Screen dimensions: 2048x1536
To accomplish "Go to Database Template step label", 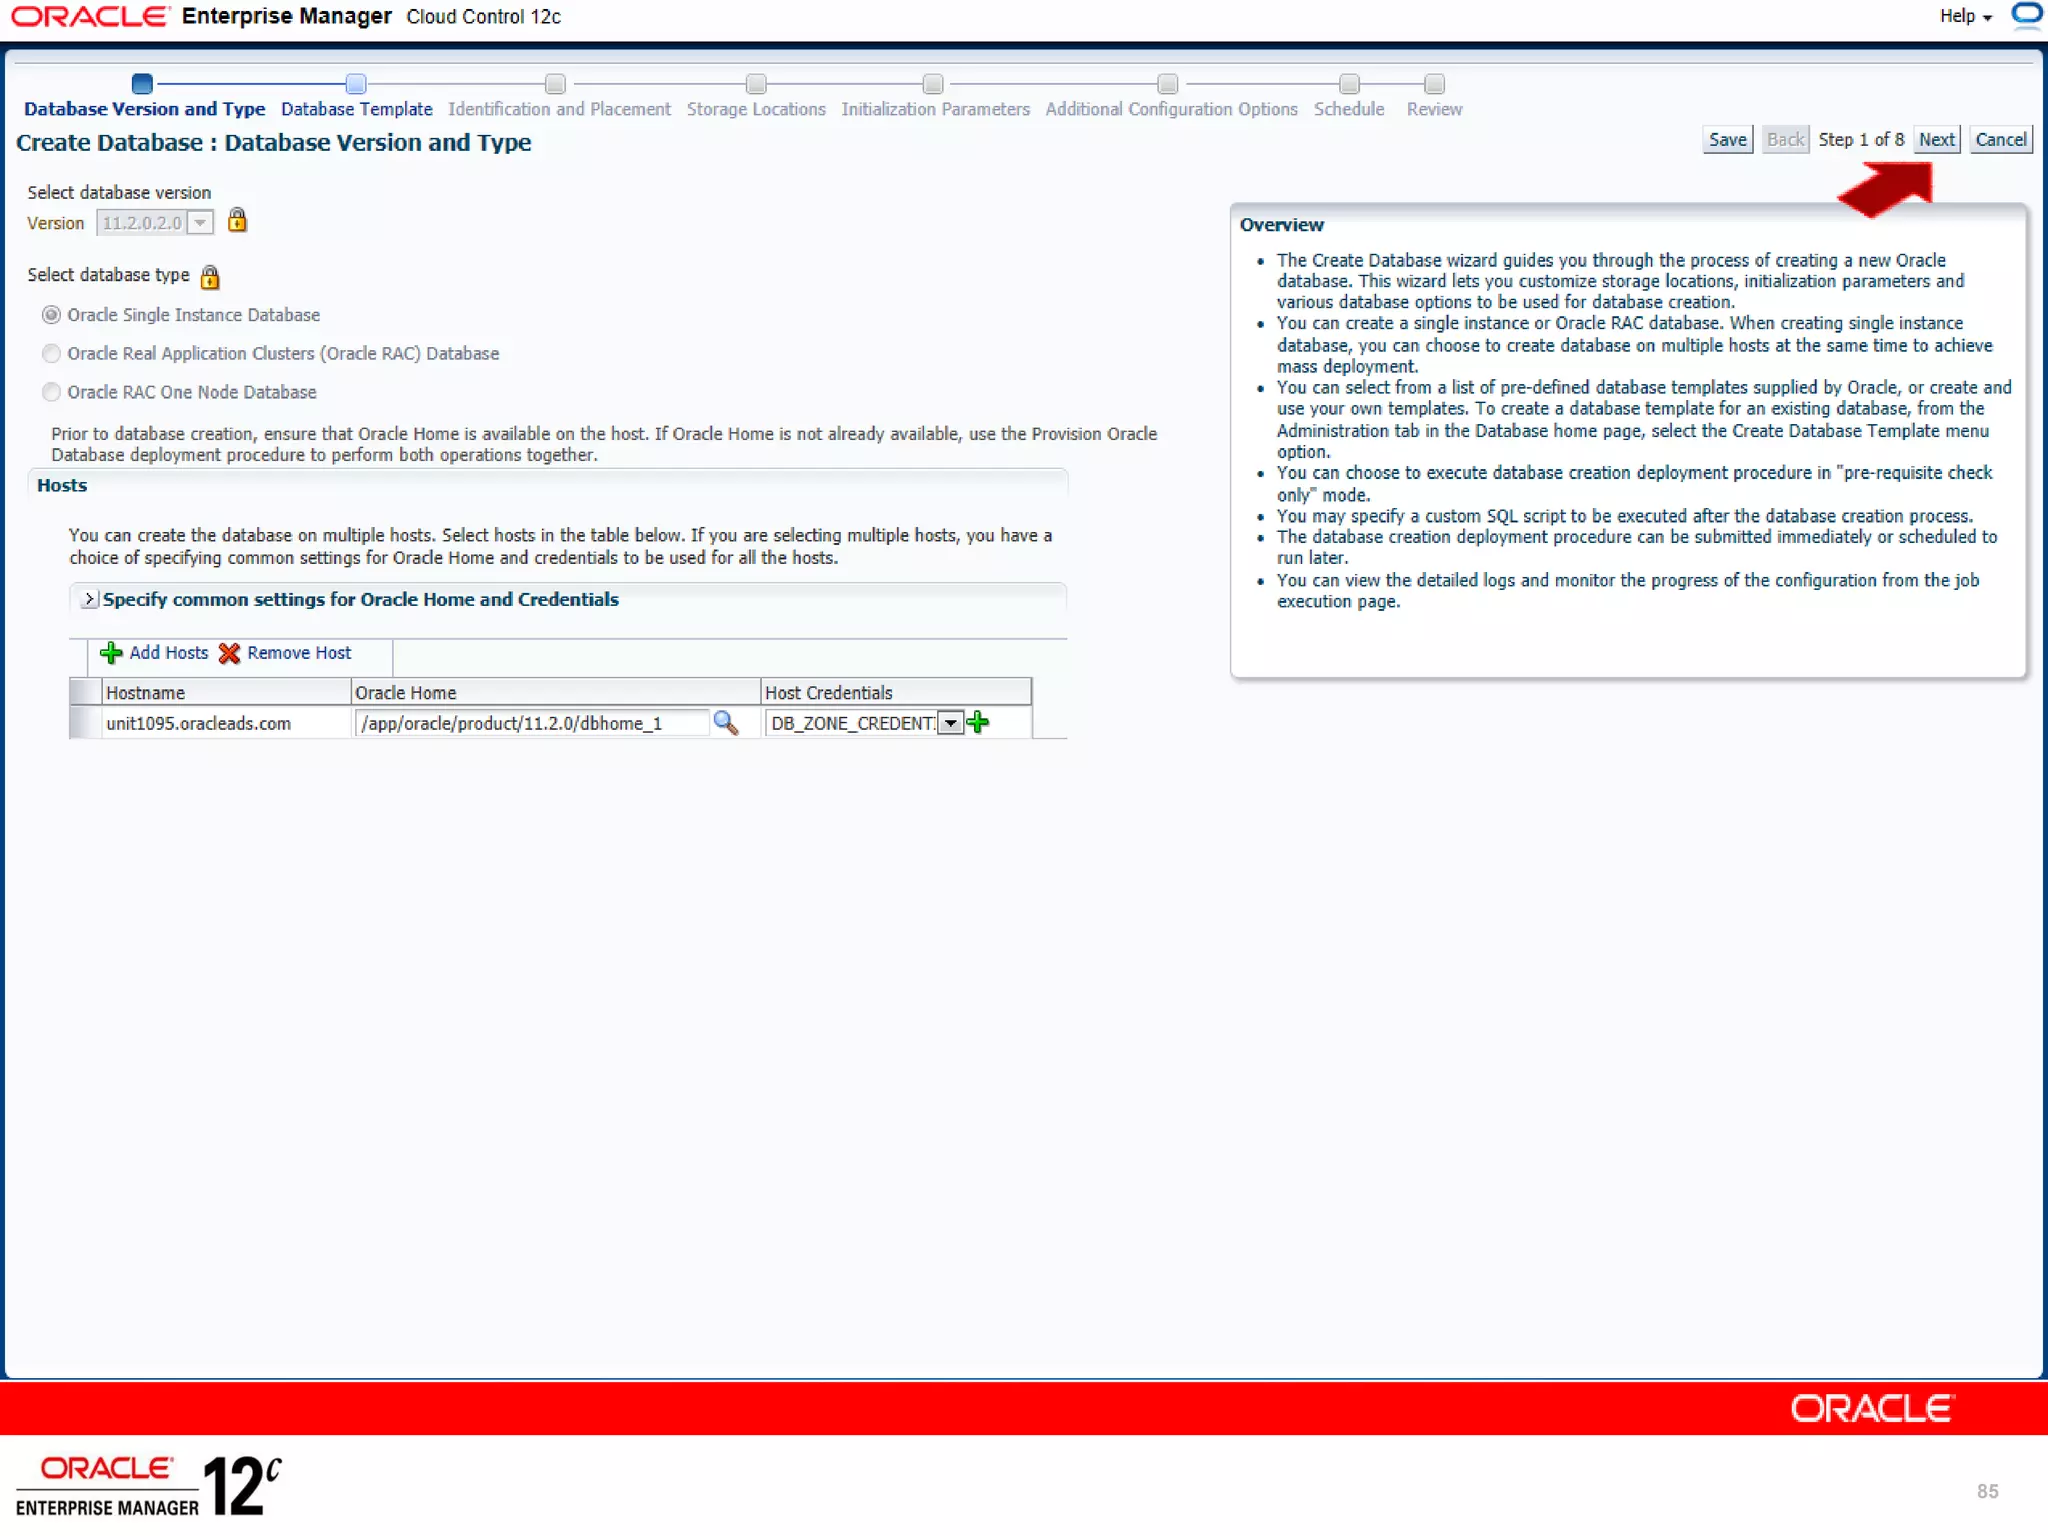I will [x=356, y=109].
